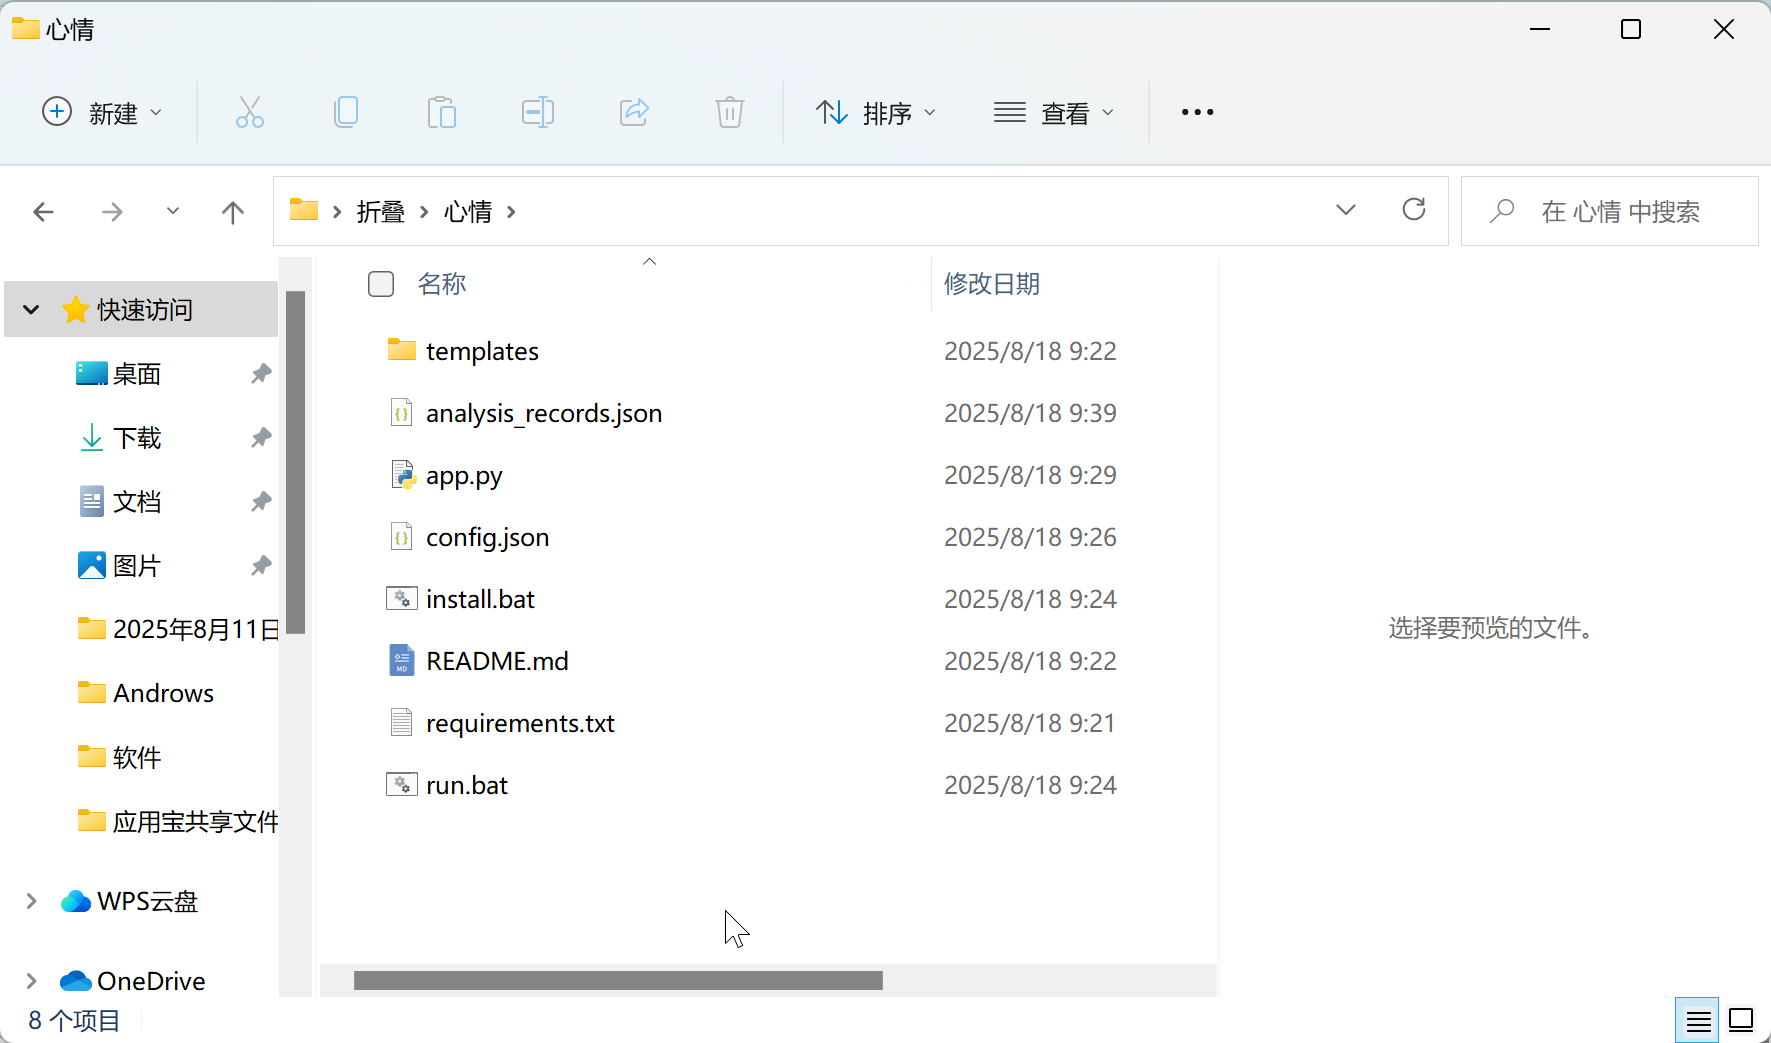Viewport: 1771px width, 1043px height.
Task: Click the pin icon next to 图片
Action: click(261, 566)
